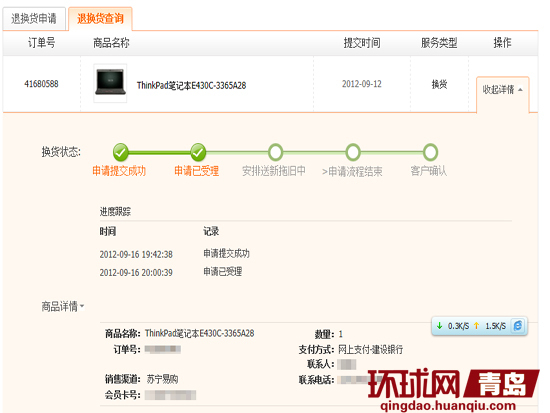Click download speed green arrow indicator

point(440,326)
